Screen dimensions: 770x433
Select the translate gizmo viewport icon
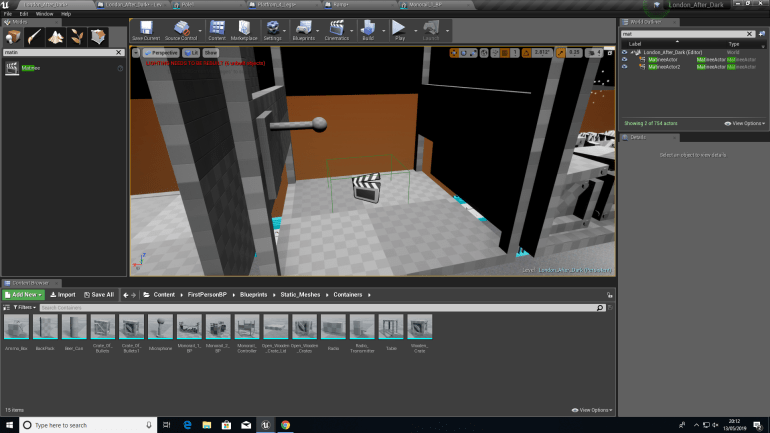[x=454, y=53]
